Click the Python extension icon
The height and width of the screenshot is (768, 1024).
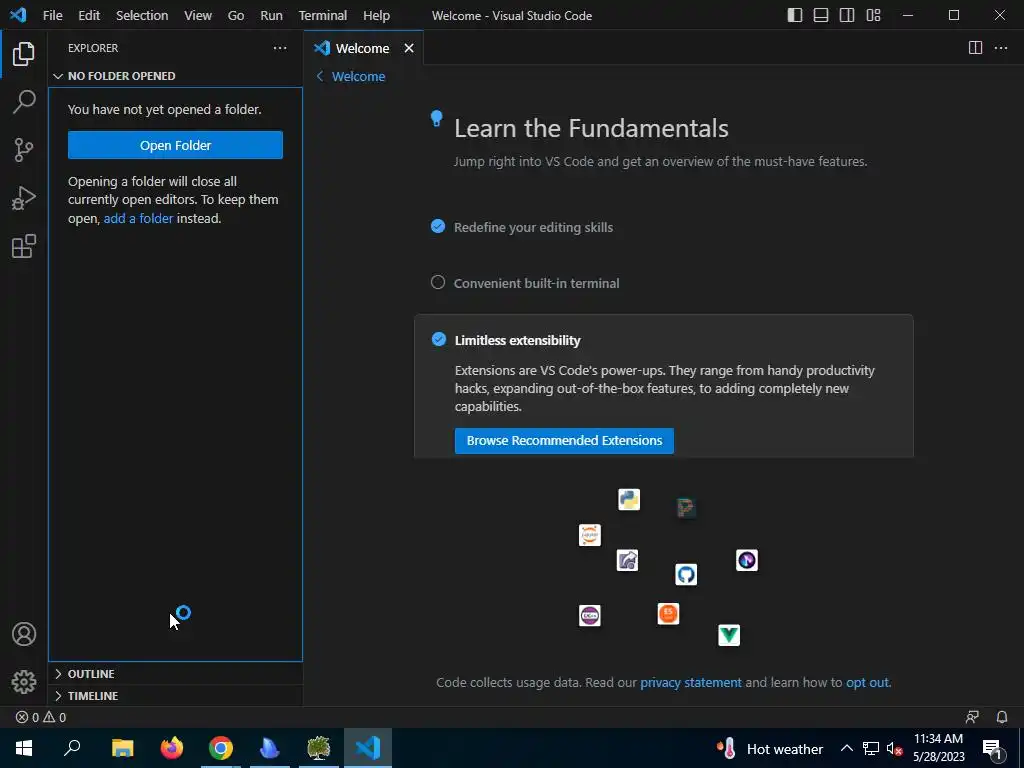coord(629,500)
